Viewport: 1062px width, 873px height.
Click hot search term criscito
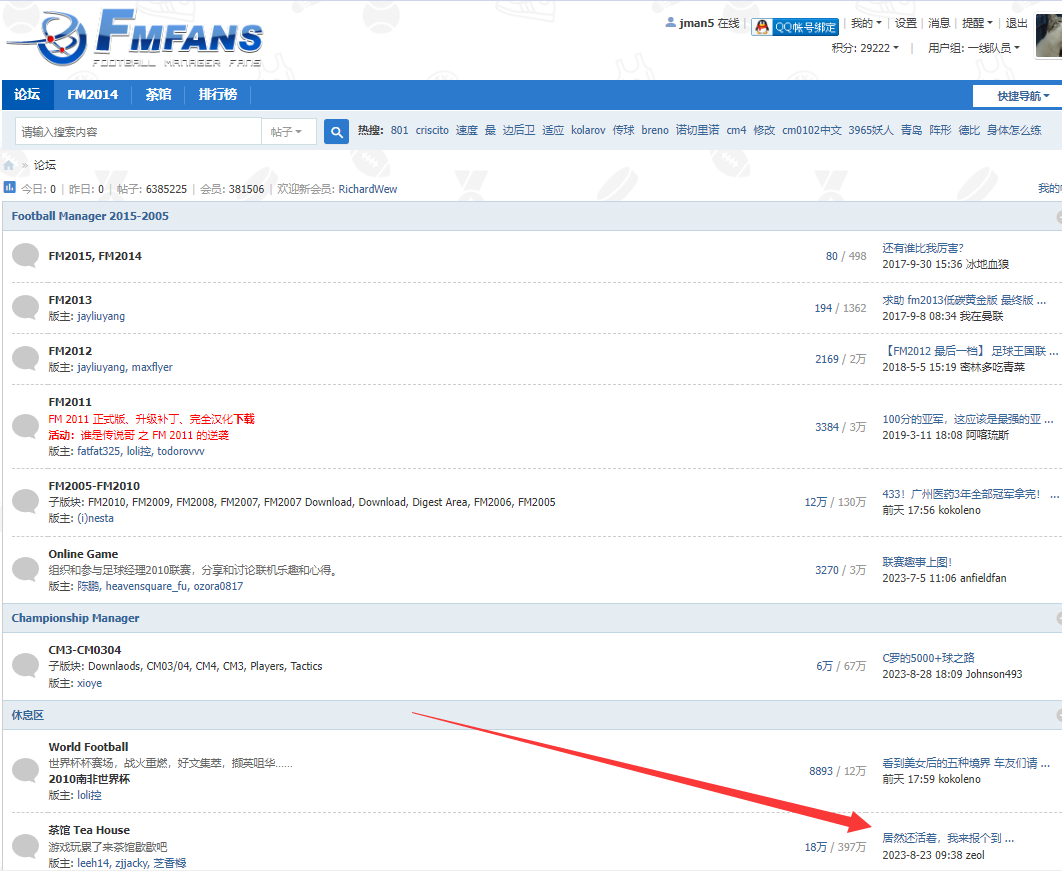click(x=432, y=130)
